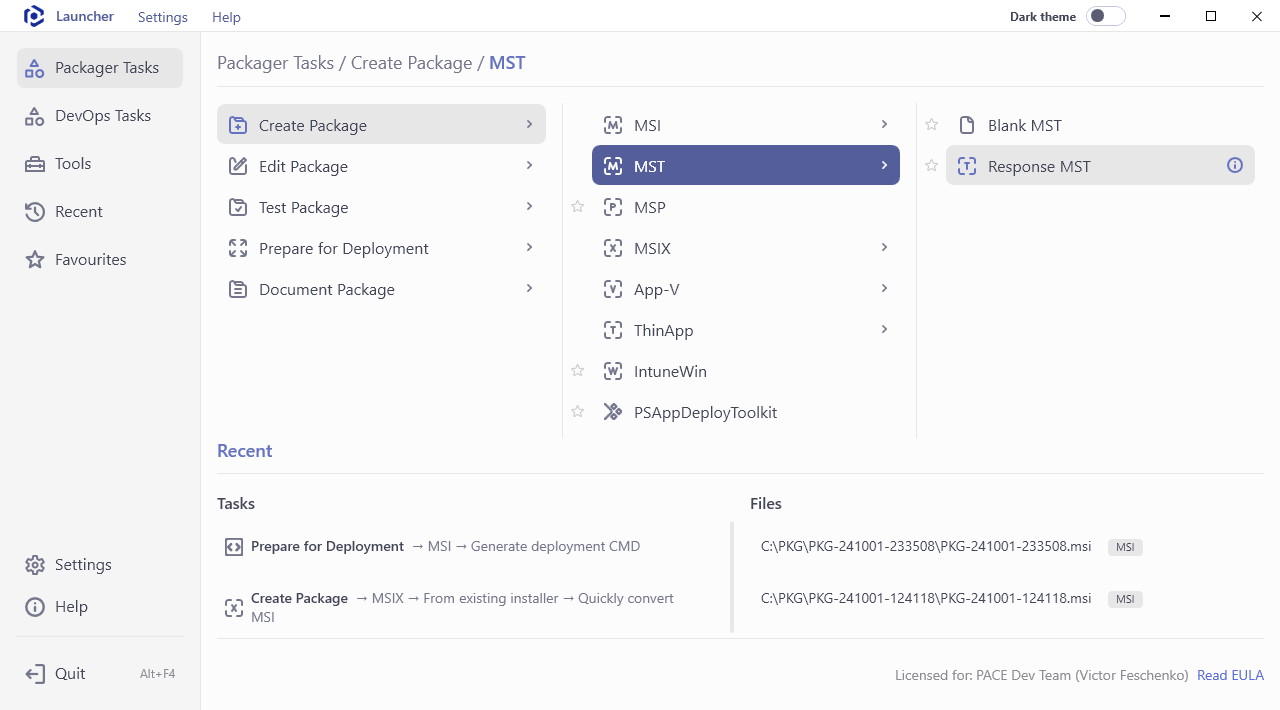1280x710 pixels.
Task: Expand the Create Package chevron
Action: coord(529,124)
